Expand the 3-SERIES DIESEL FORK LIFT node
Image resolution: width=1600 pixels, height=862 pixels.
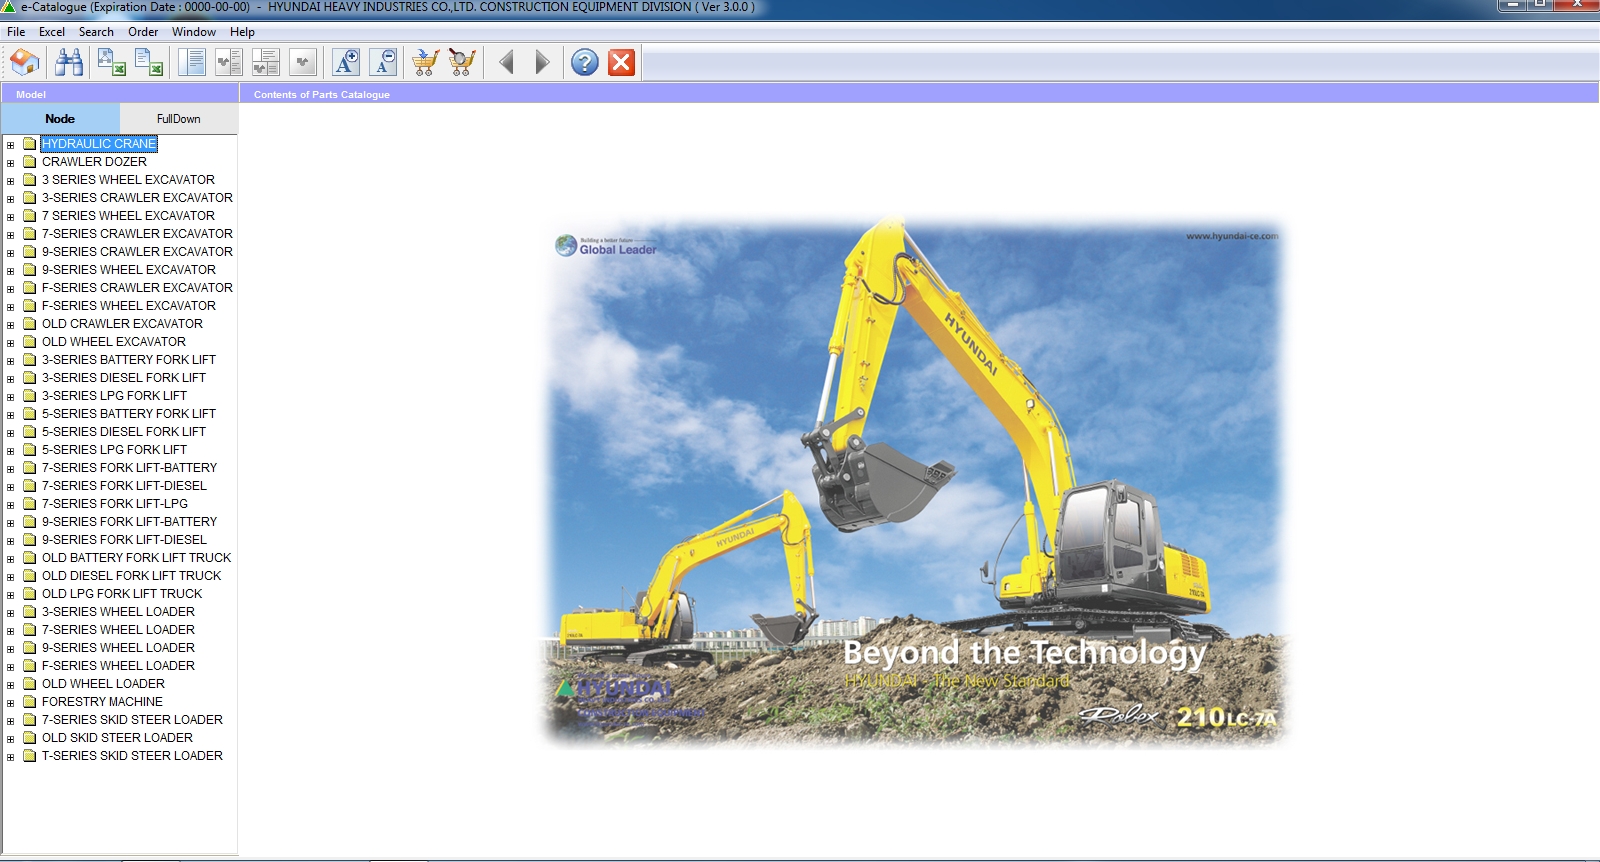click(x=10, y=379)
